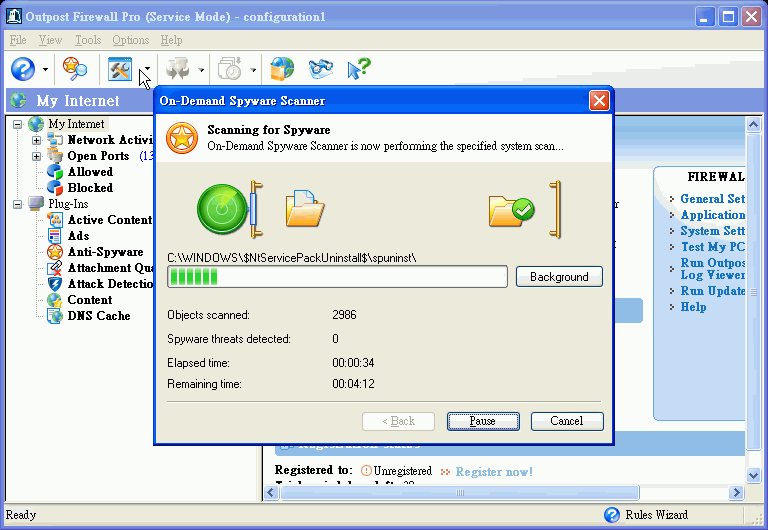Click the Ads plug-in page icon
The width and height of the screenshot is (768, 530).
[55, 236]
